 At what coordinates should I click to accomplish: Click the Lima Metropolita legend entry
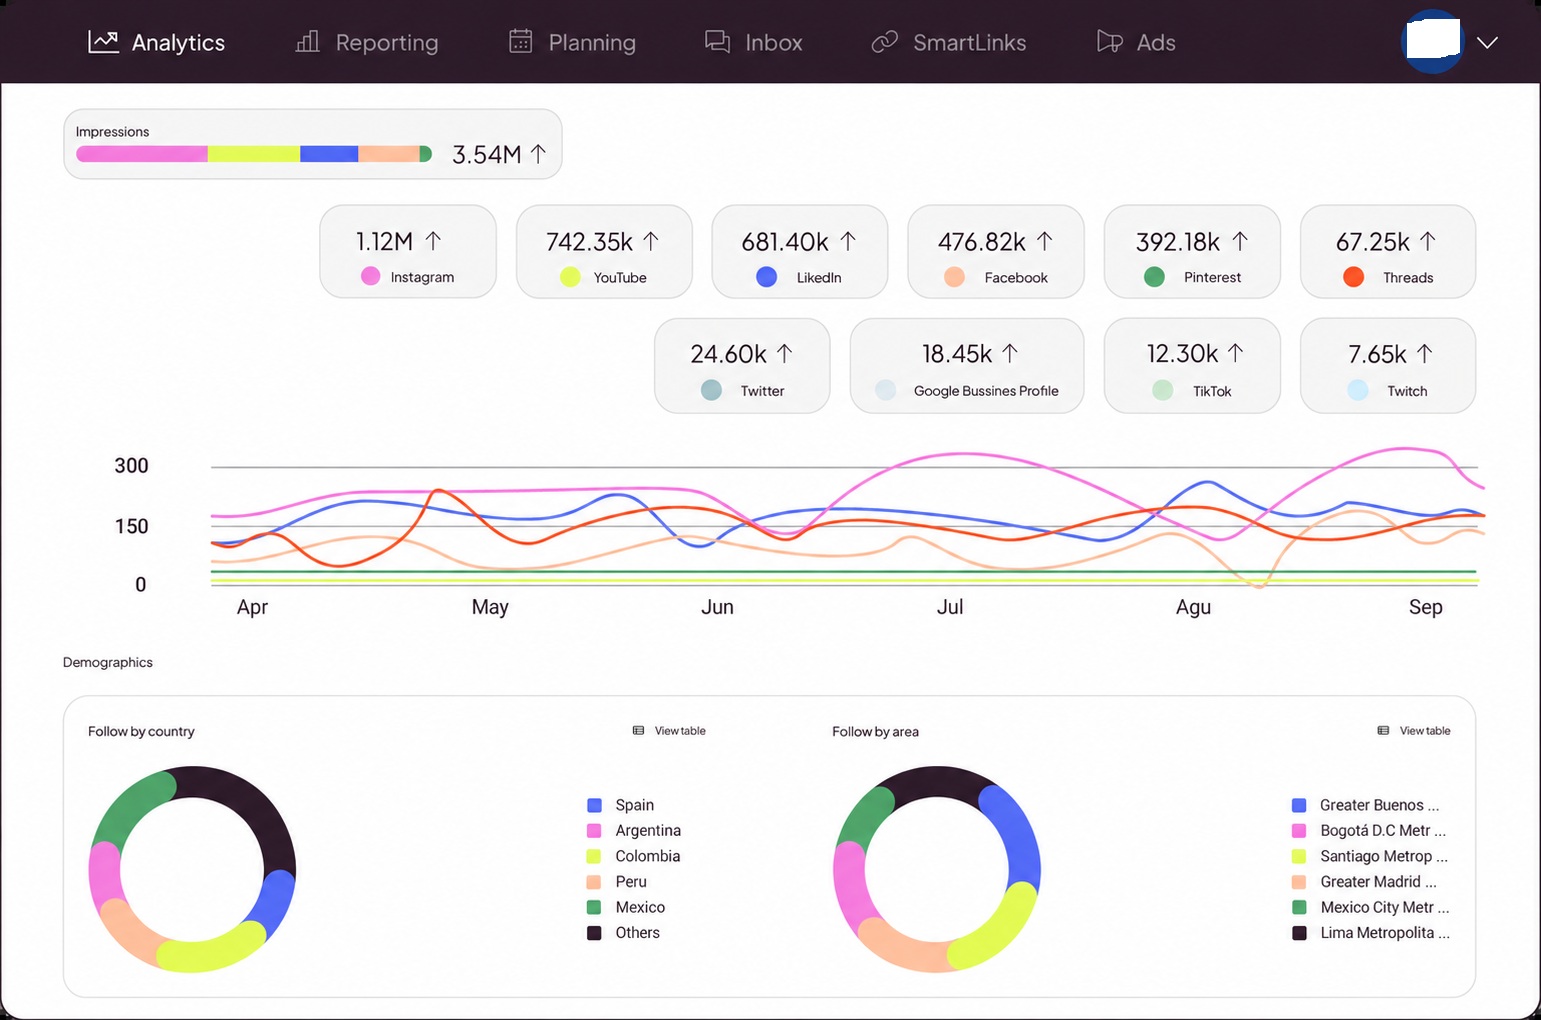[1371, 933]
